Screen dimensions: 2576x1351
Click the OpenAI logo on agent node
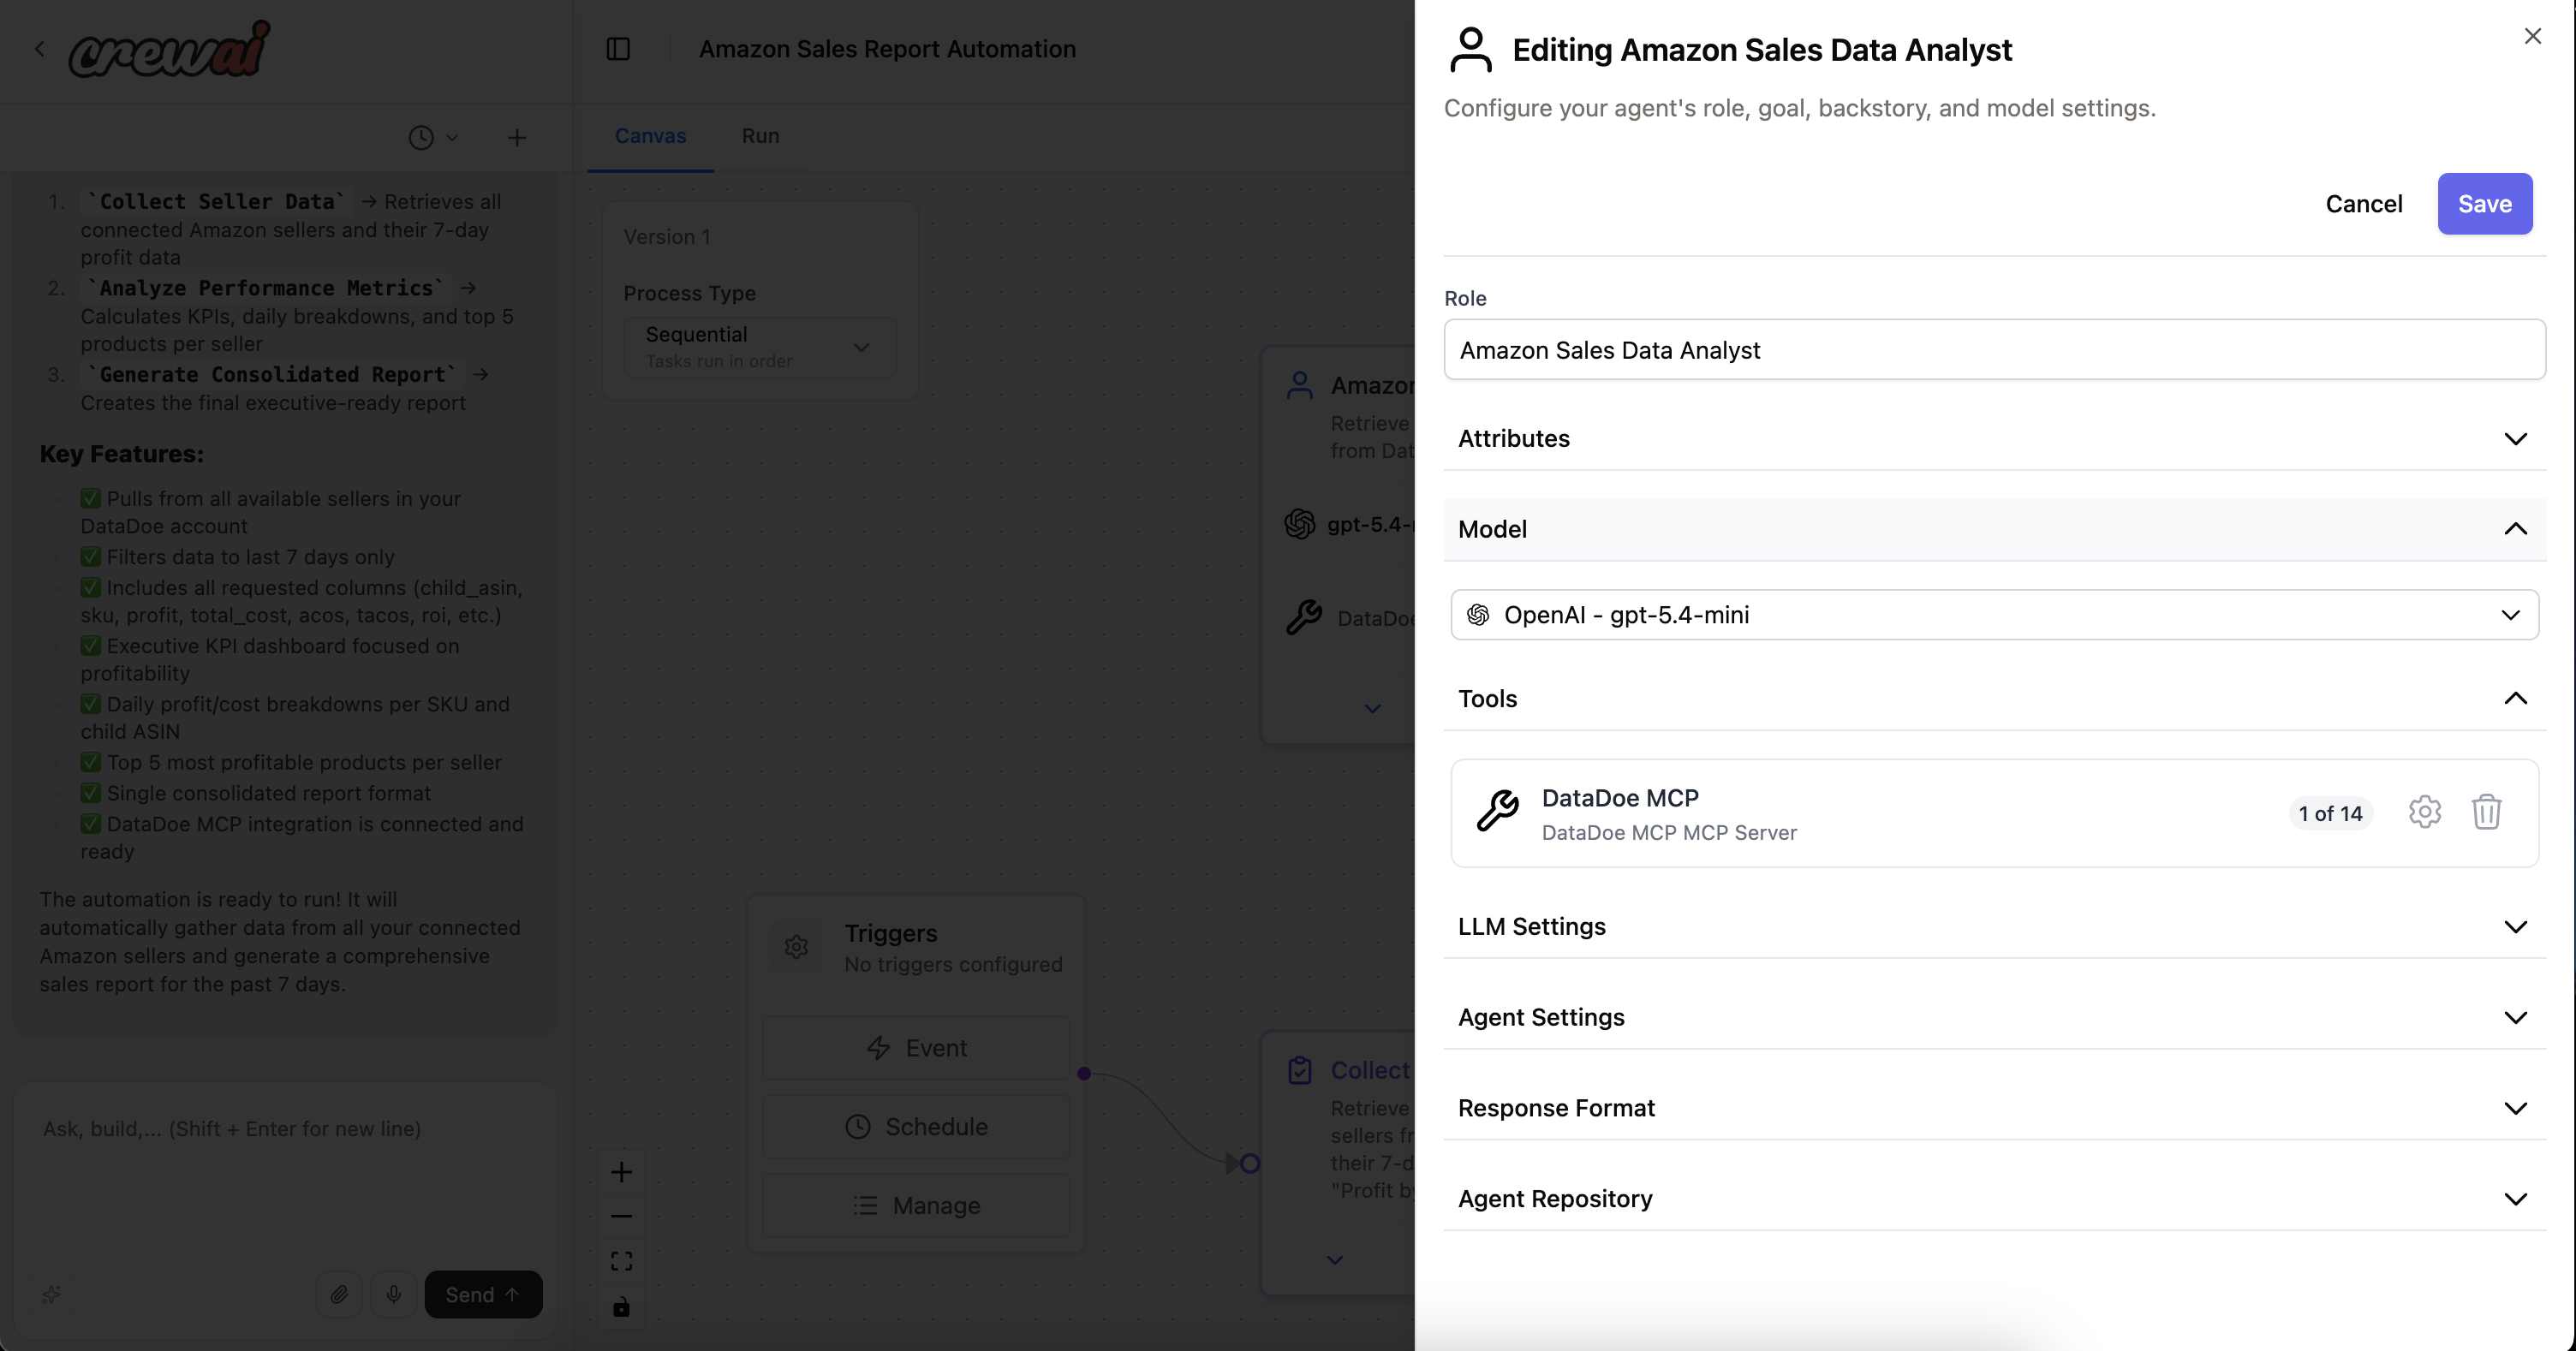point(1299,524)
